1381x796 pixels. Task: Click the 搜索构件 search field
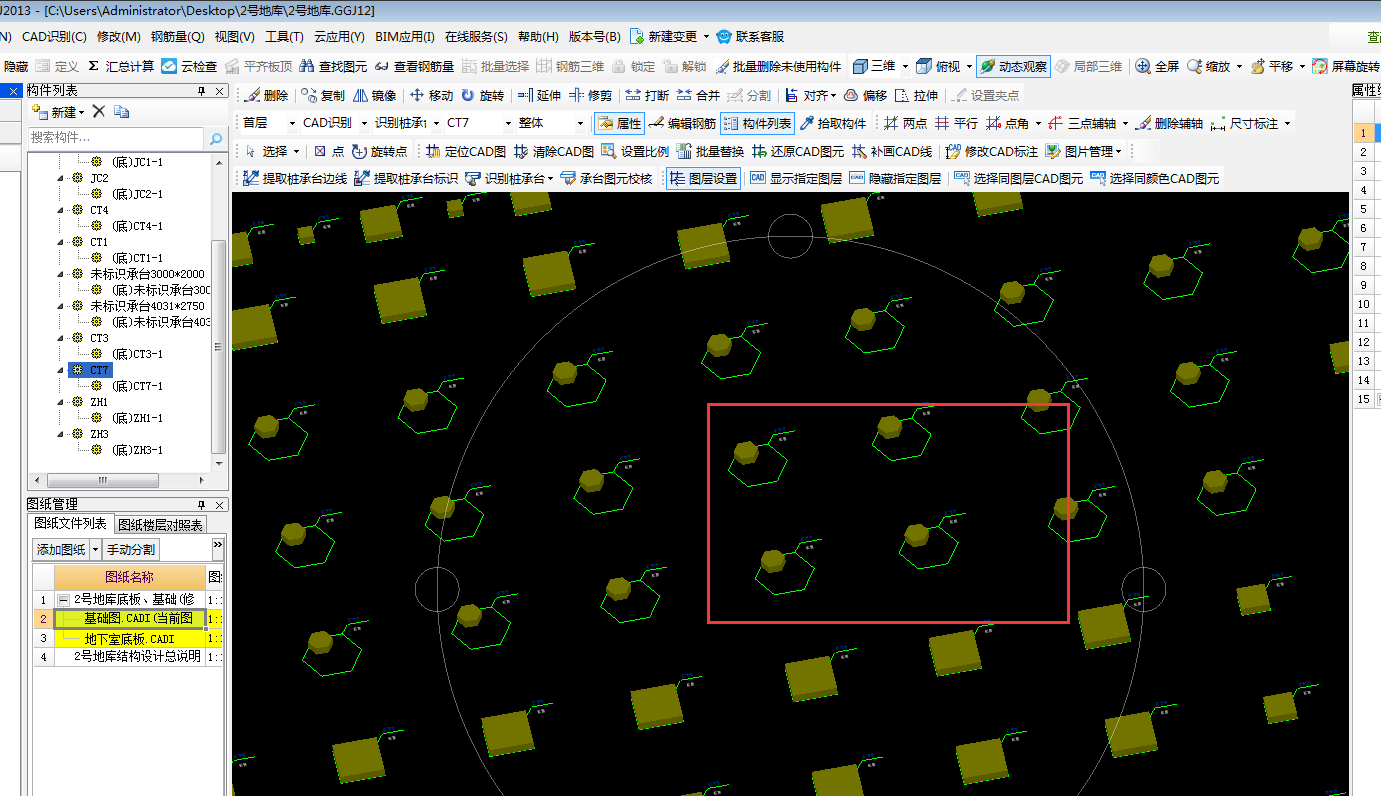116,138
